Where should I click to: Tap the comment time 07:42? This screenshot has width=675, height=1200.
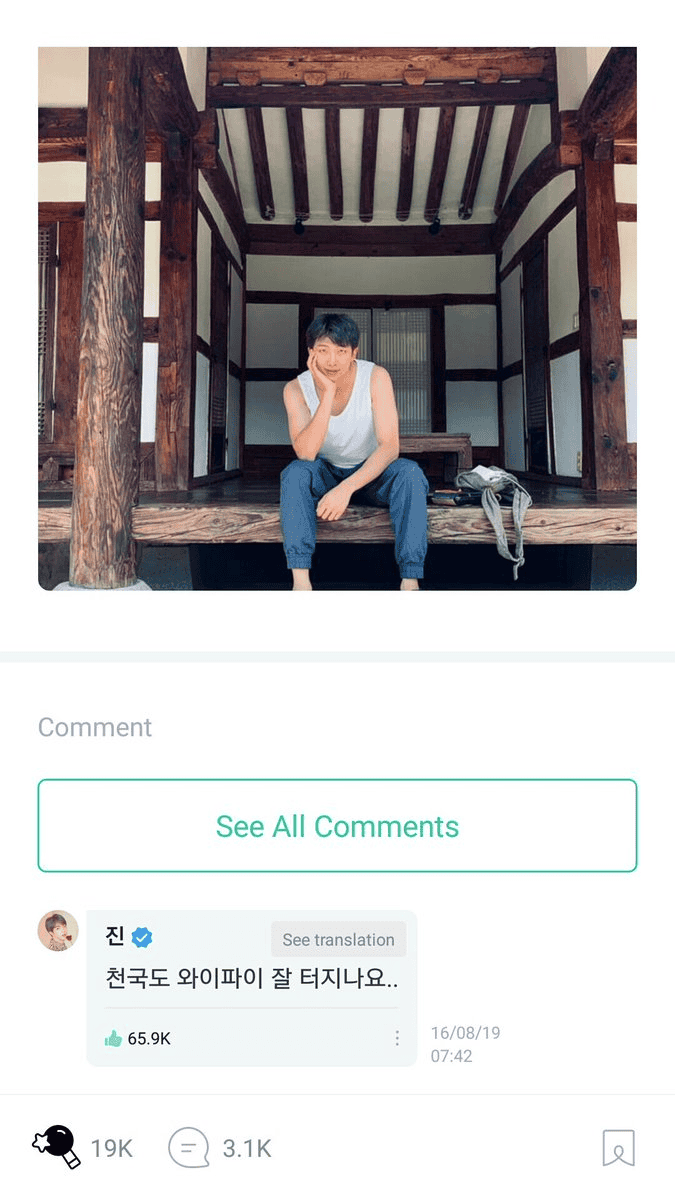(x=452, y=1056)
